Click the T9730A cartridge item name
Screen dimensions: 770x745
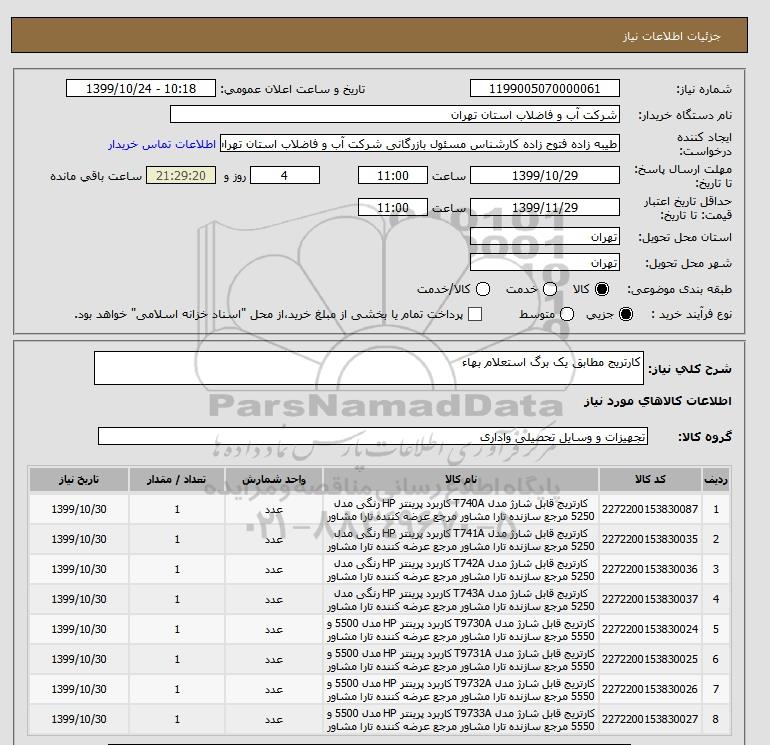461,630
